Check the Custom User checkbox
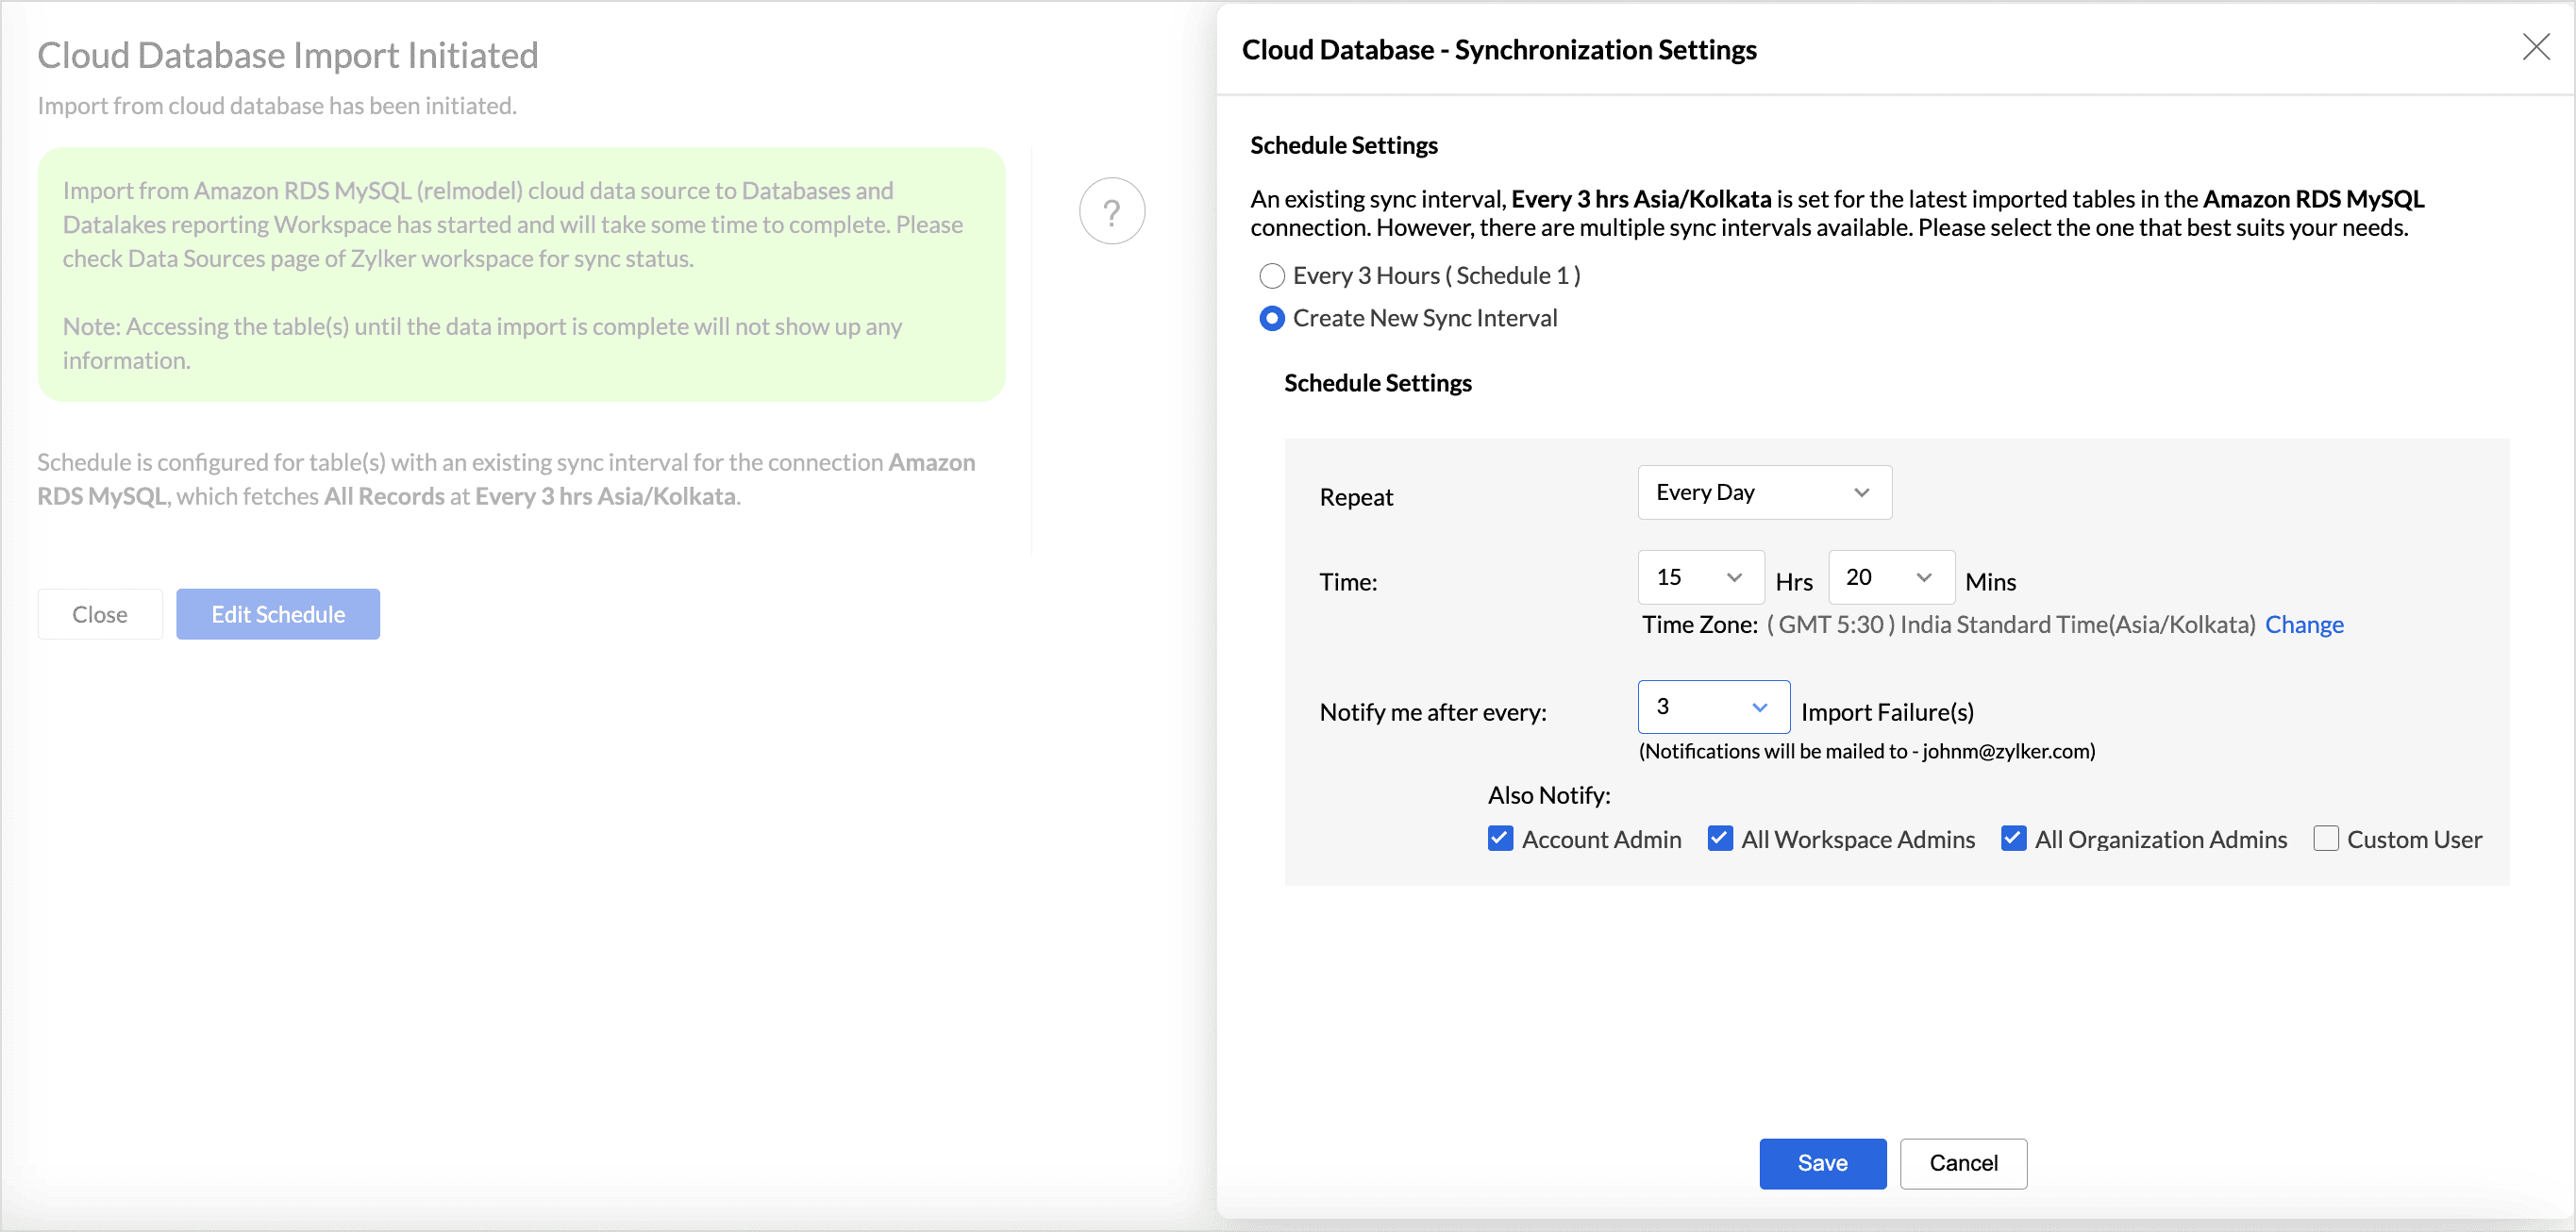Viewport: 2576px width, 1232px height. pos(2326,838)
